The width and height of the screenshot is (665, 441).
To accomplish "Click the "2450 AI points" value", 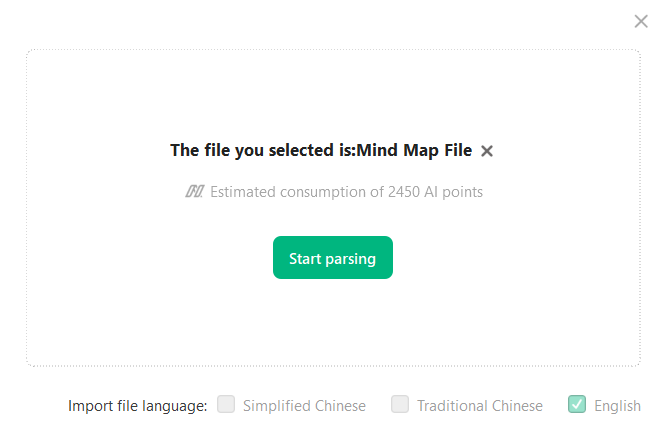I will click(x=435, y=191).
